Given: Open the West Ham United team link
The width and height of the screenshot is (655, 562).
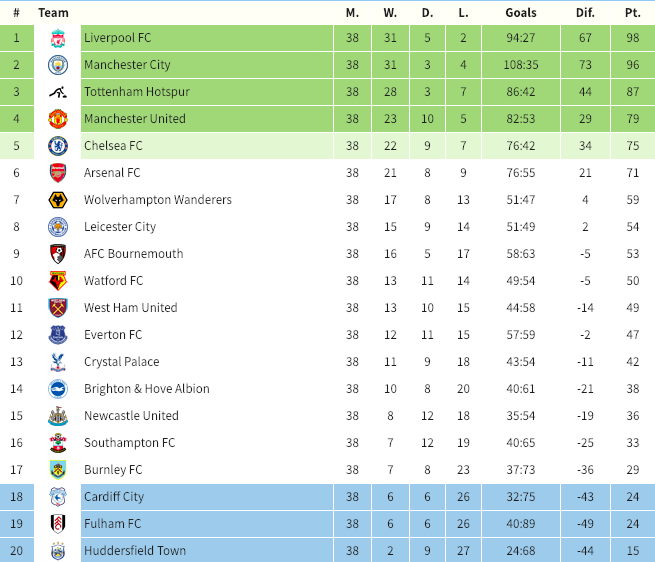Looking at the screenshot, I should pos(131,308).
